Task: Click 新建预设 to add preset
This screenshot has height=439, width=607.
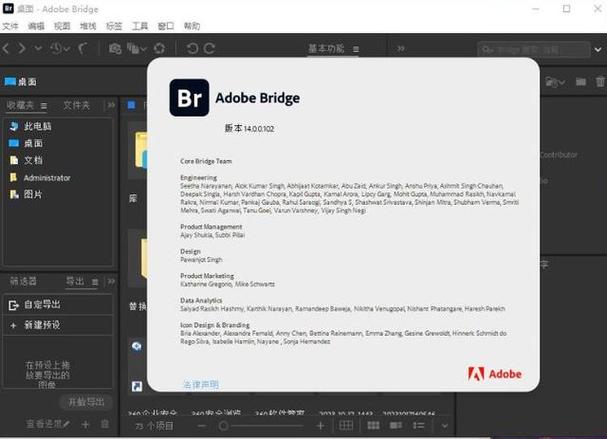Action: 58,325
